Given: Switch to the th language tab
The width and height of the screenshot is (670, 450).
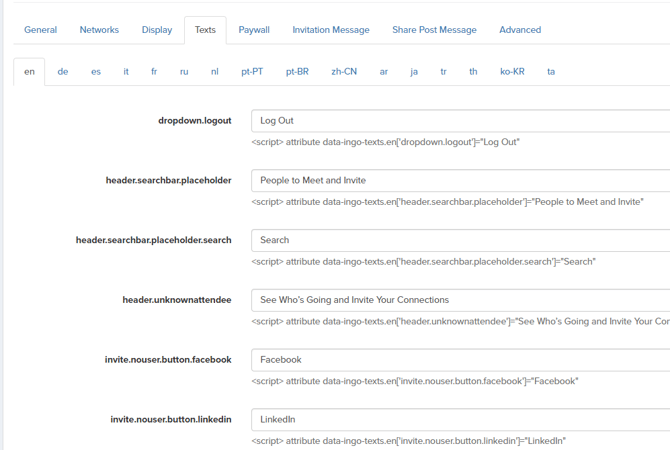Looking at the screenshot, I should [473, 72].
